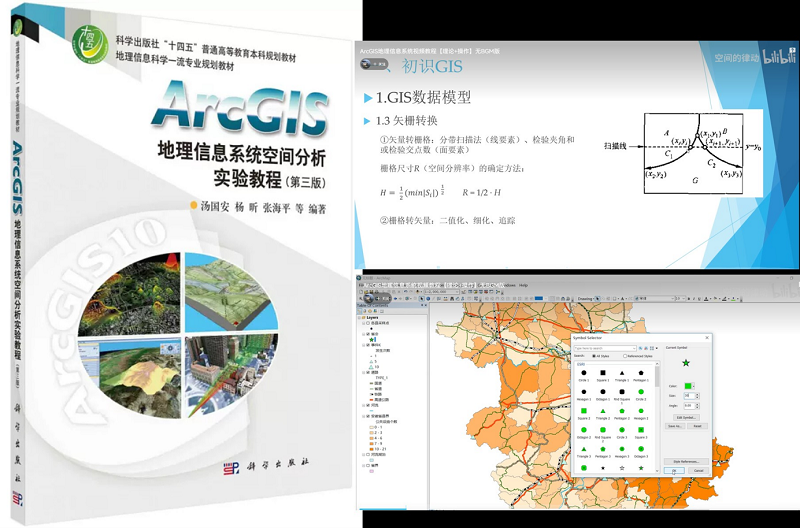
Task: Select the green Triangle 3 symbol
Action: pos(584,449)
